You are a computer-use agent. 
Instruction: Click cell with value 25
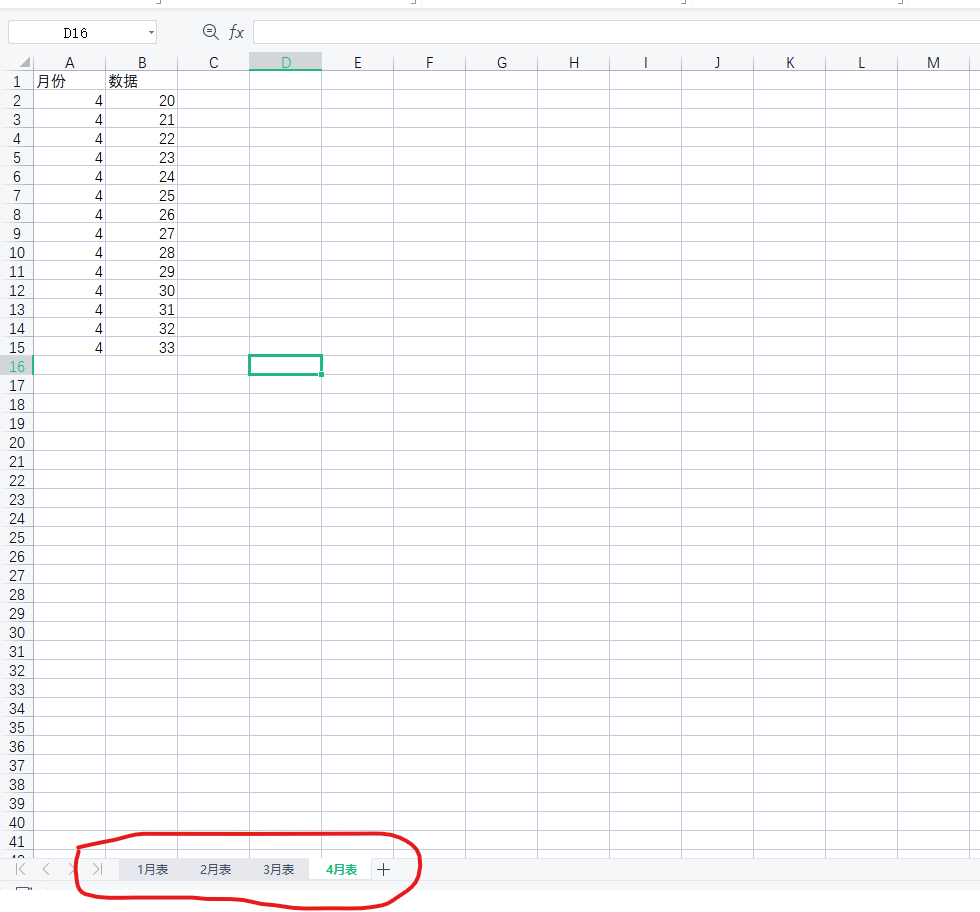click(142, 195)
